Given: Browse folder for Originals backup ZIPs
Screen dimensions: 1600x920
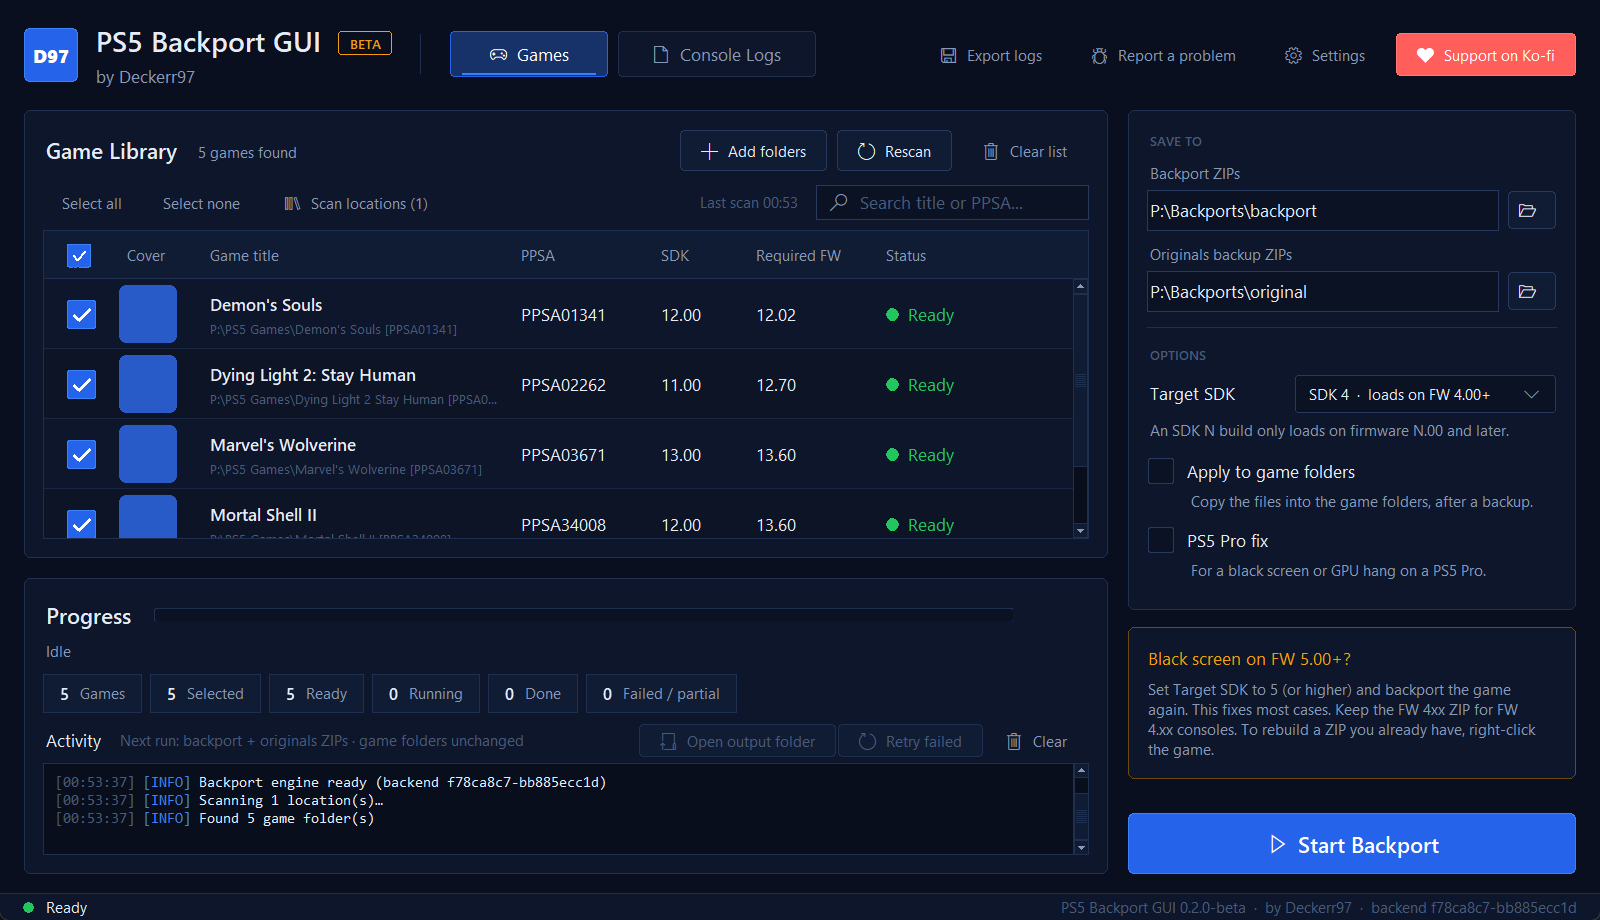Looking at the screenshot, I should (x=1531, y=291).
